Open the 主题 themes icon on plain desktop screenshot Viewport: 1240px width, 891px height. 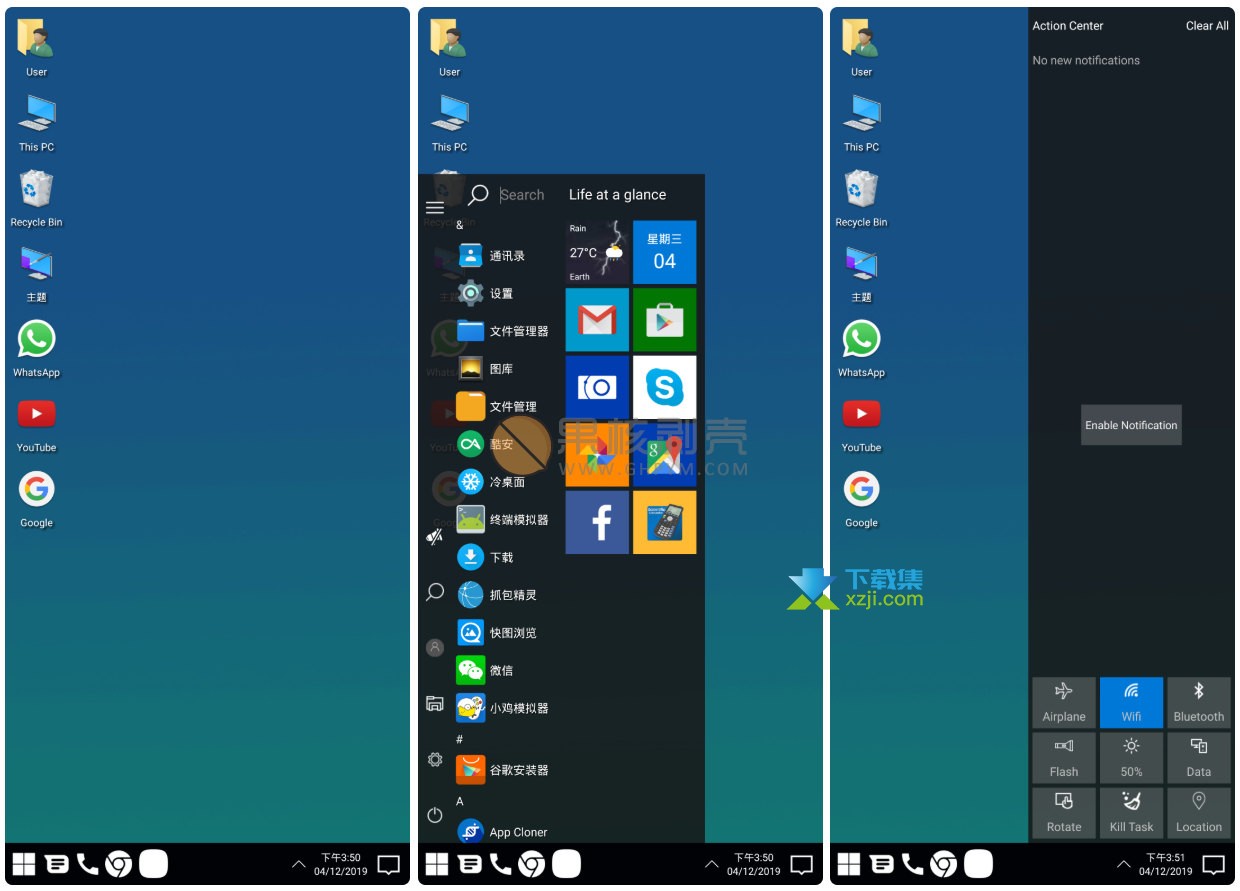click(x=36, y=273)
